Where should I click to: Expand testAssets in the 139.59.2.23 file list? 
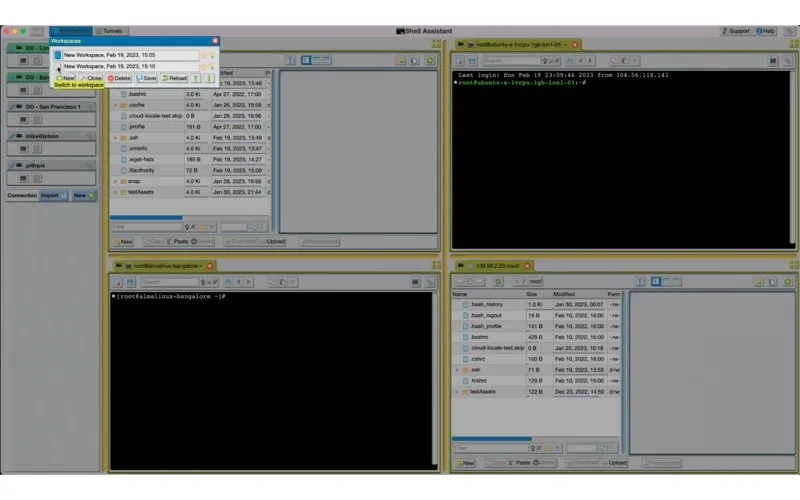tap(457, 392)
